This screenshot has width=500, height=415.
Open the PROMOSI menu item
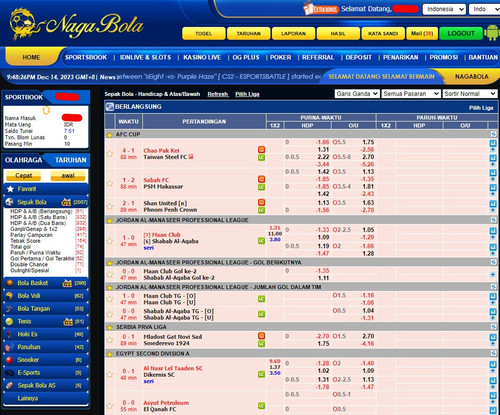coord(444,57)
